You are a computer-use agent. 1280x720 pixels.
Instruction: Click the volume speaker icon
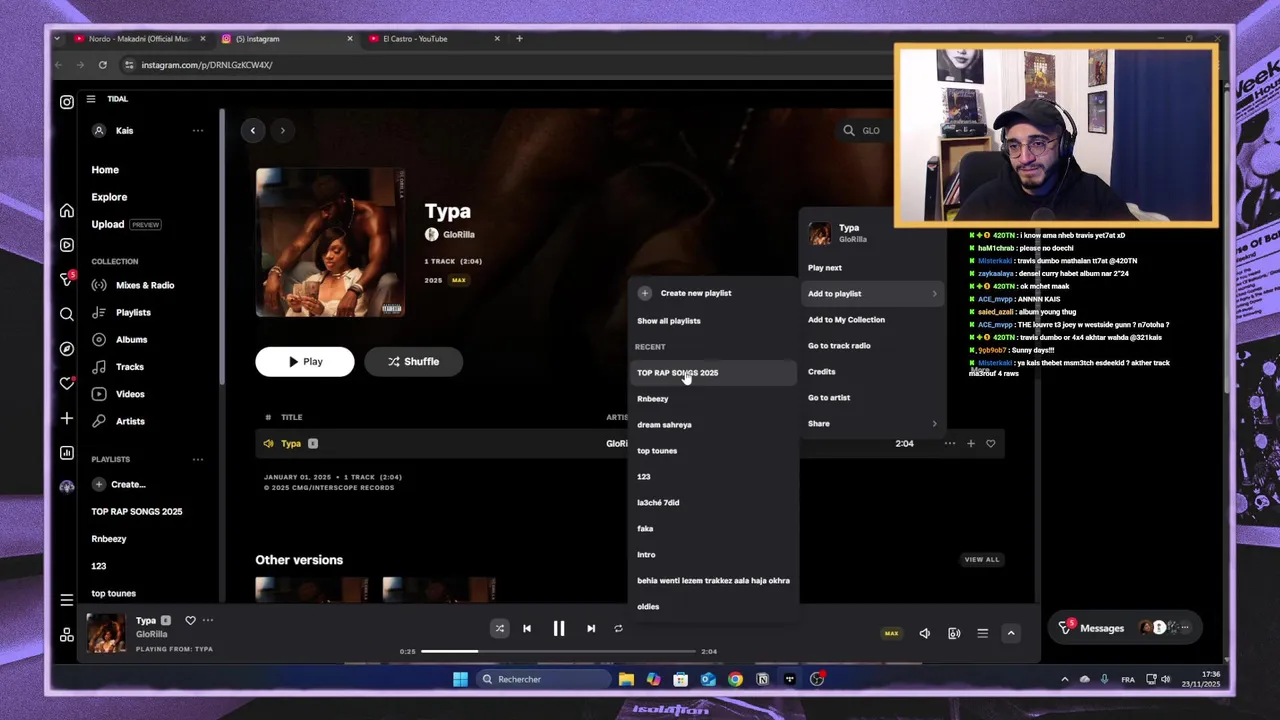[925, 633]
